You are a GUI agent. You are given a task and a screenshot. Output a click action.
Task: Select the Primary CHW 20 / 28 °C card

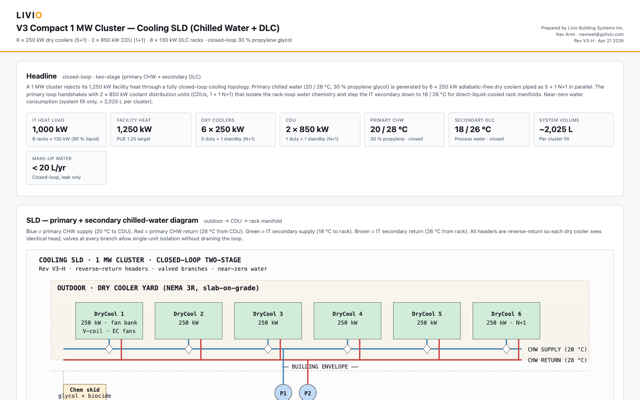(404, 129)
